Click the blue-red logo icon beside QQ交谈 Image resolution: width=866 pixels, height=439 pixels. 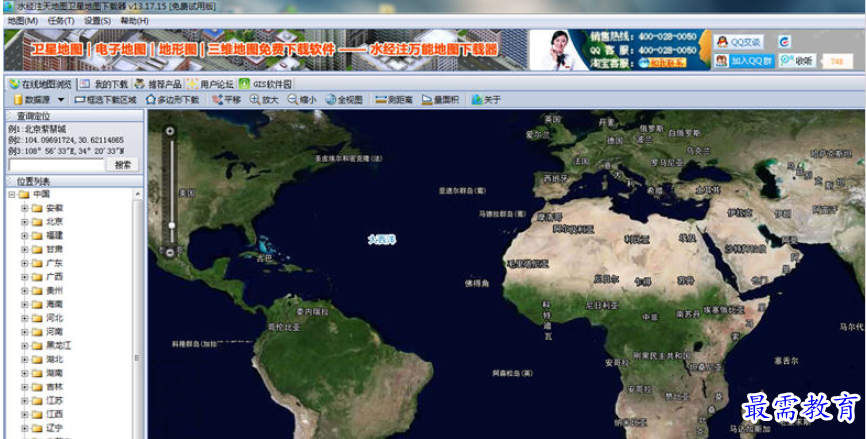(784, 42)
